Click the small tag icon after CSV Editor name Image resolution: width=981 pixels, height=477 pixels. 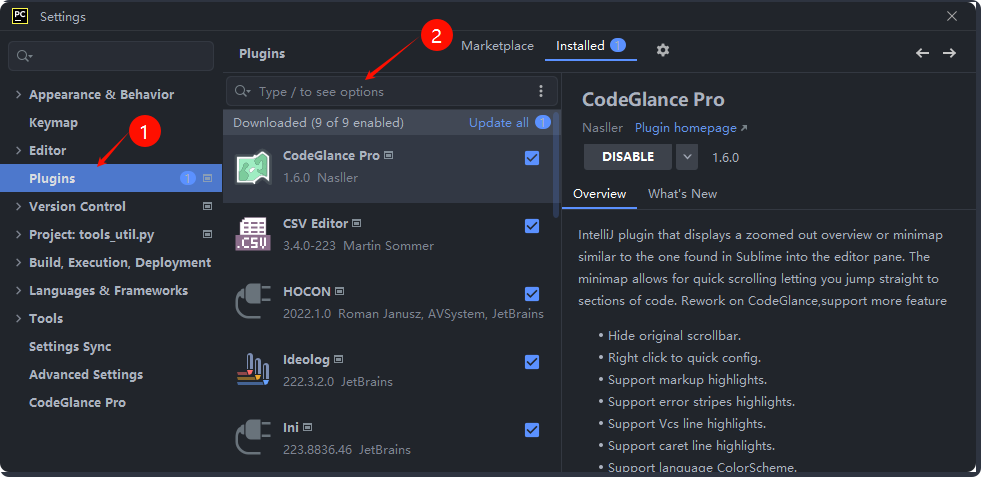(357, 223)
